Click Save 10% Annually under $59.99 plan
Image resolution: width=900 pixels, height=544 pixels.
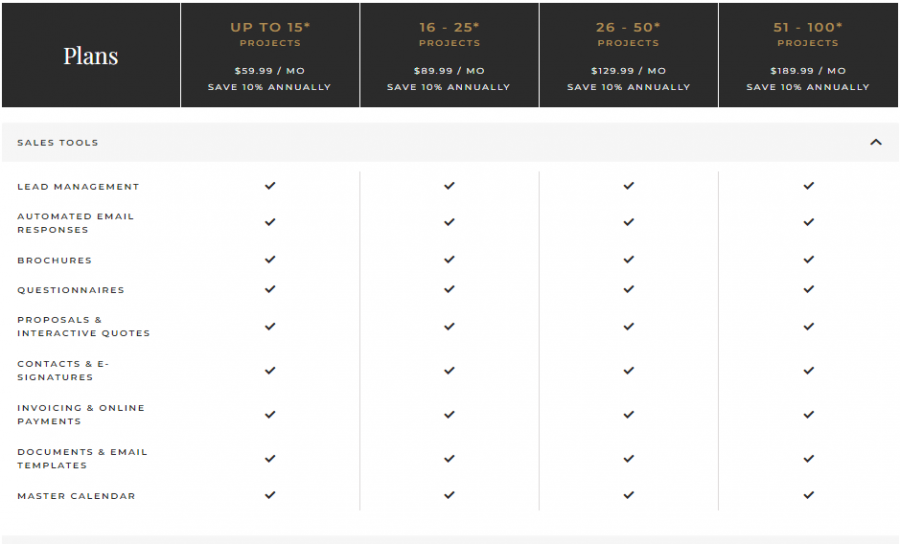click(270, 87)
